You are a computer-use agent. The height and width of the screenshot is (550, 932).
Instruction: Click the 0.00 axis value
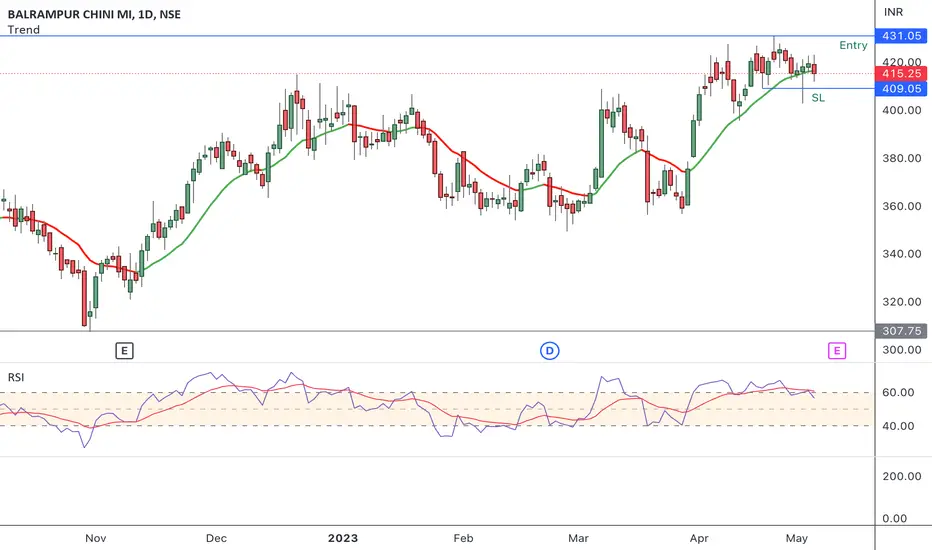[x=895, y=518]
